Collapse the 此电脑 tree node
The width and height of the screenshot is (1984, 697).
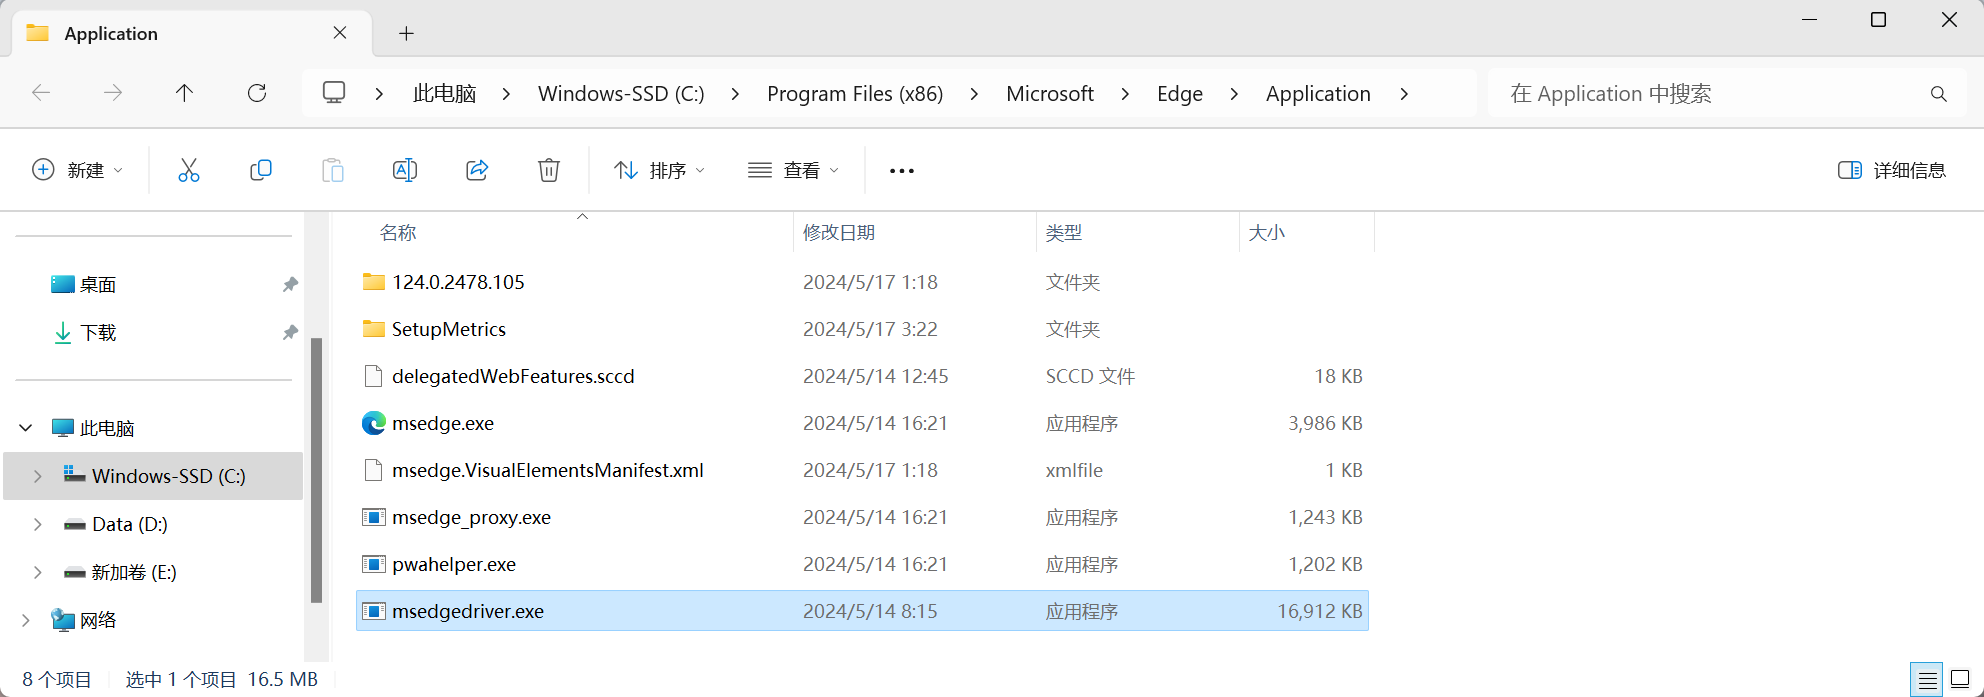tap(26, 428)
